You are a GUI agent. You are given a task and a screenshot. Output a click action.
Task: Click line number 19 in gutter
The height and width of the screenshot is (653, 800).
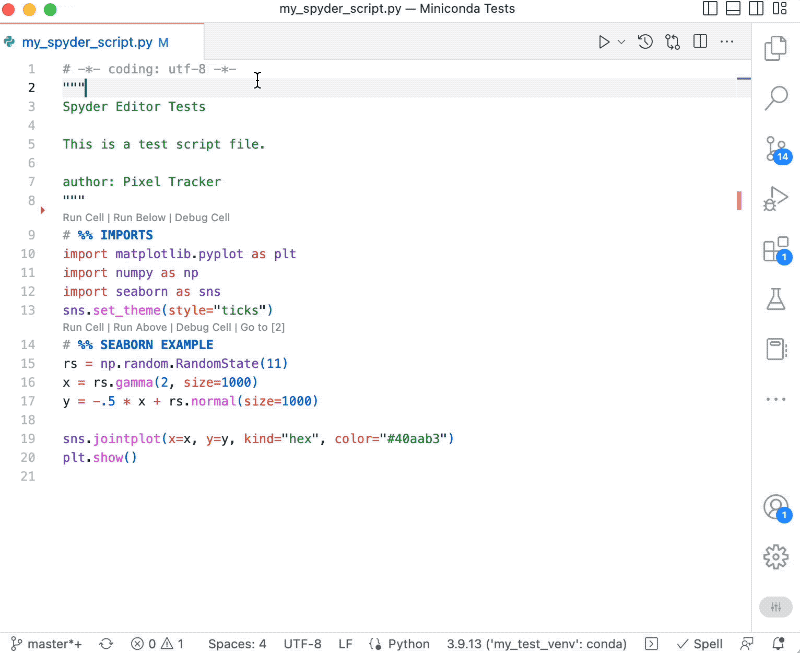28,439
